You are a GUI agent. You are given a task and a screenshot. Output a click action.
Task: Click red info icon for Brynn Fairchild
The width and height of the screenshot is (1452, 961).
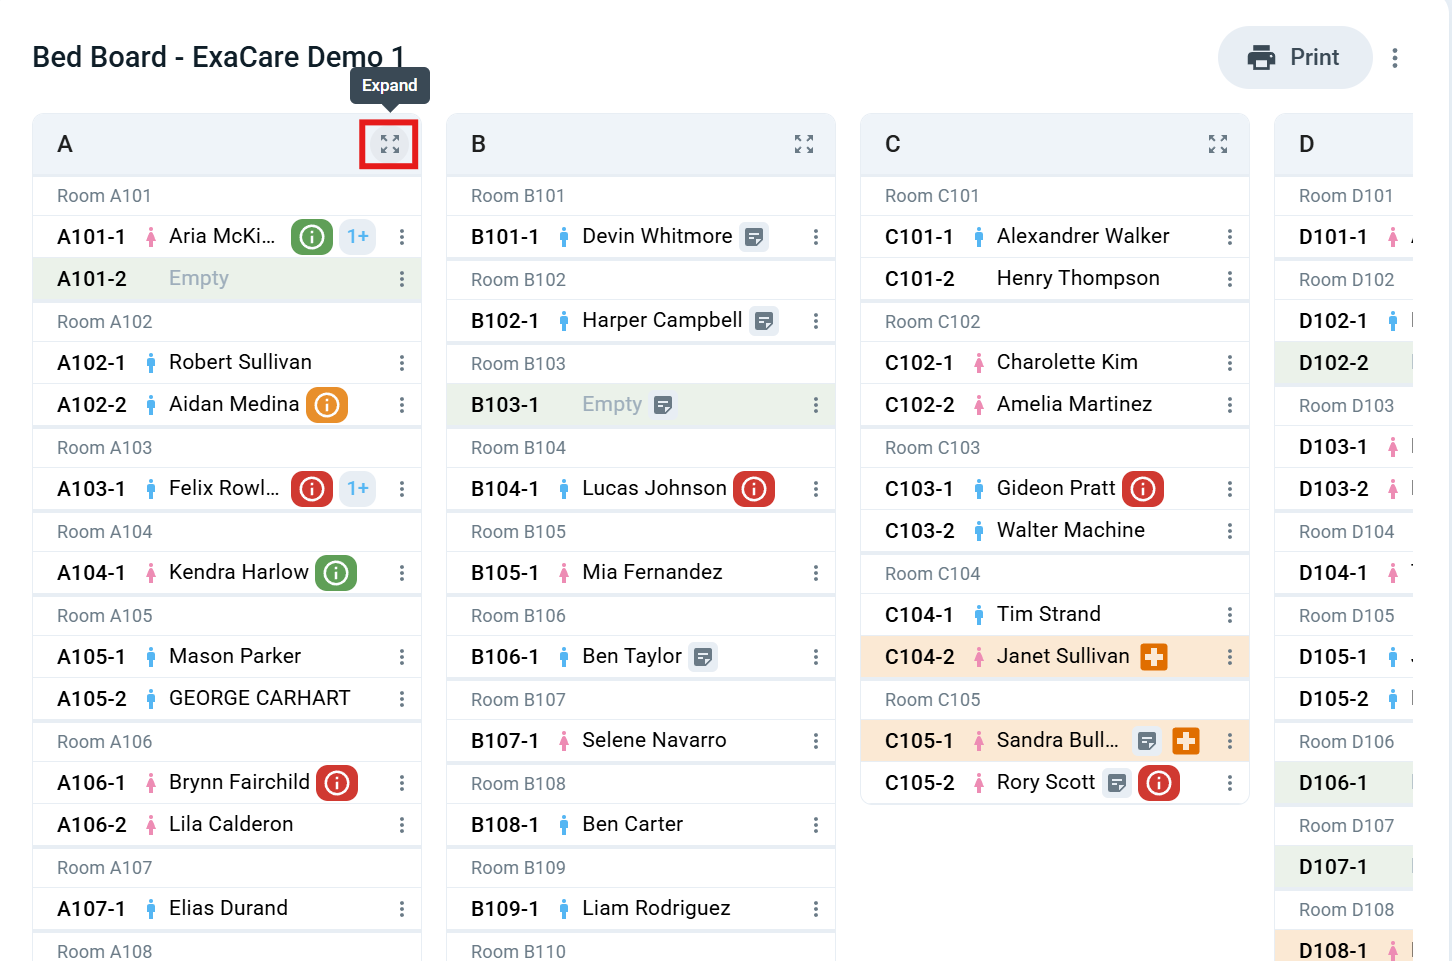(x=337, y=783)
